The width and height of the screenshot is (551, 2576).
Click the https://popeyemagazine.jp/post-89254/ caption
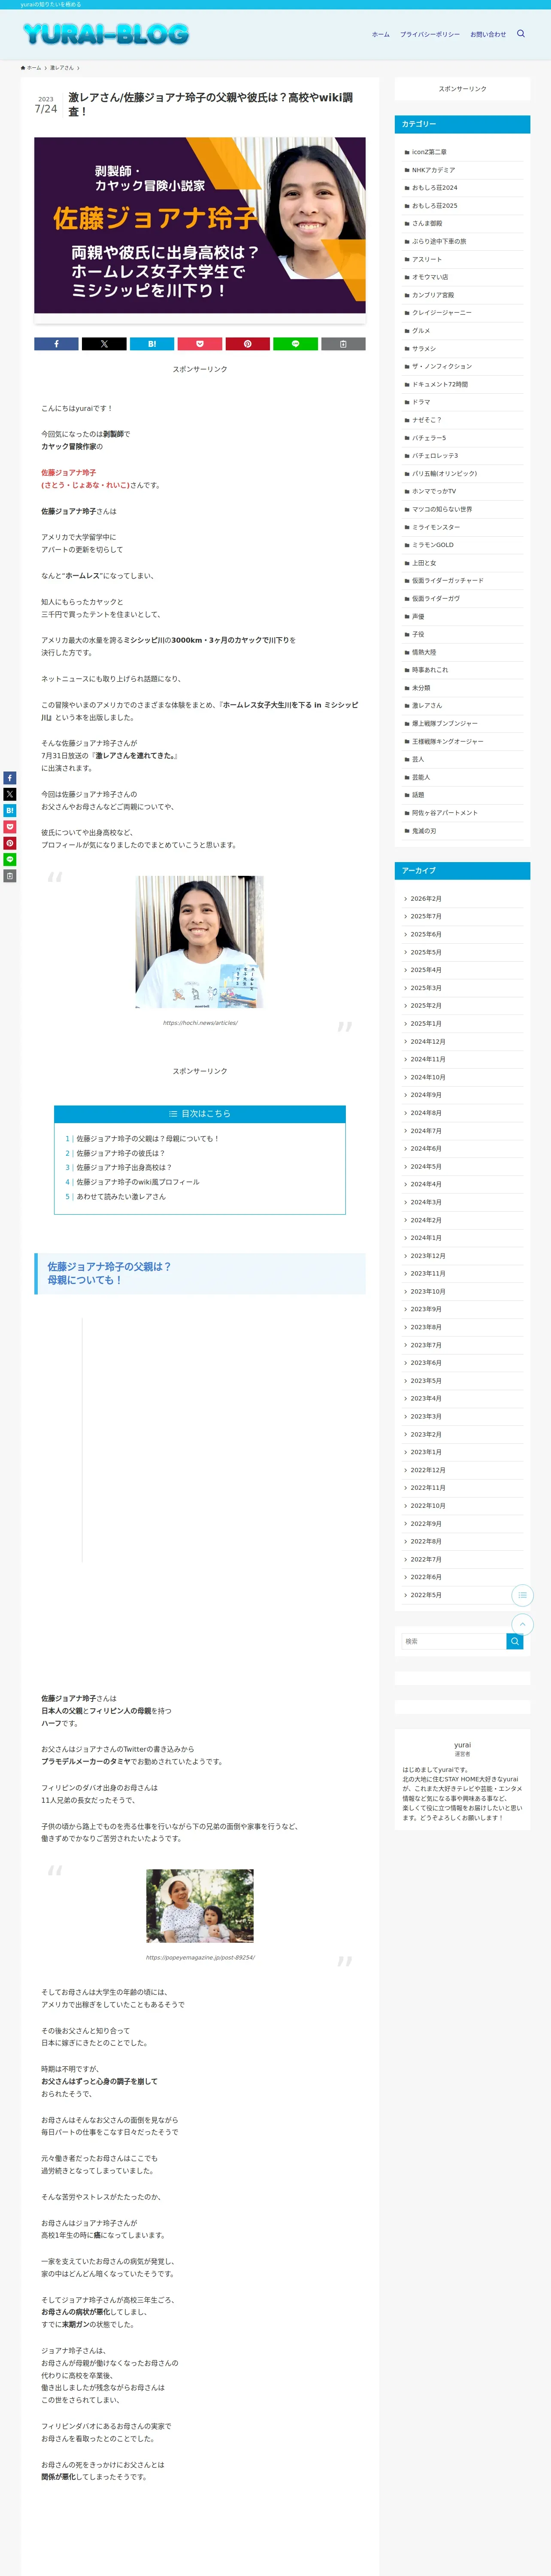[x=200, y=1958]
